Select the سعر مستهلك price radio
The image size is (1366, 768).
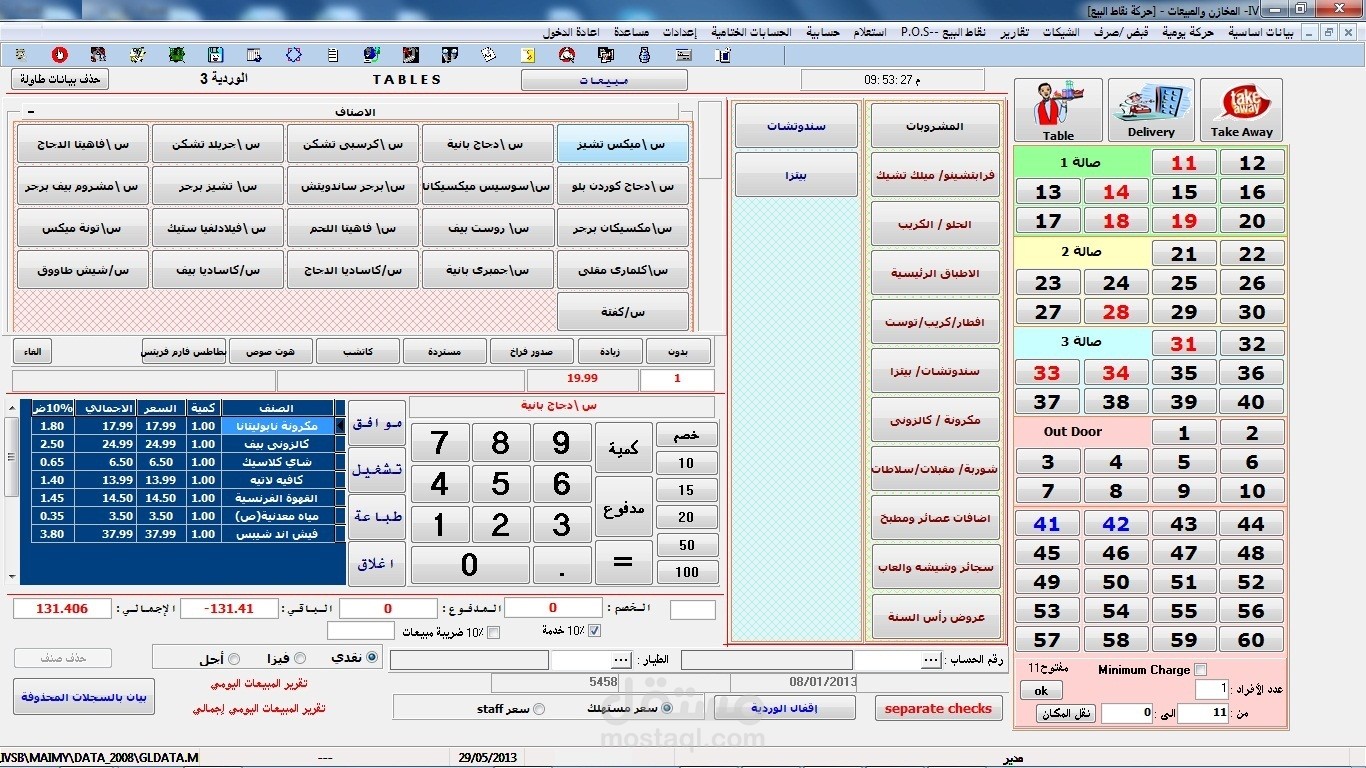(667, 708)
